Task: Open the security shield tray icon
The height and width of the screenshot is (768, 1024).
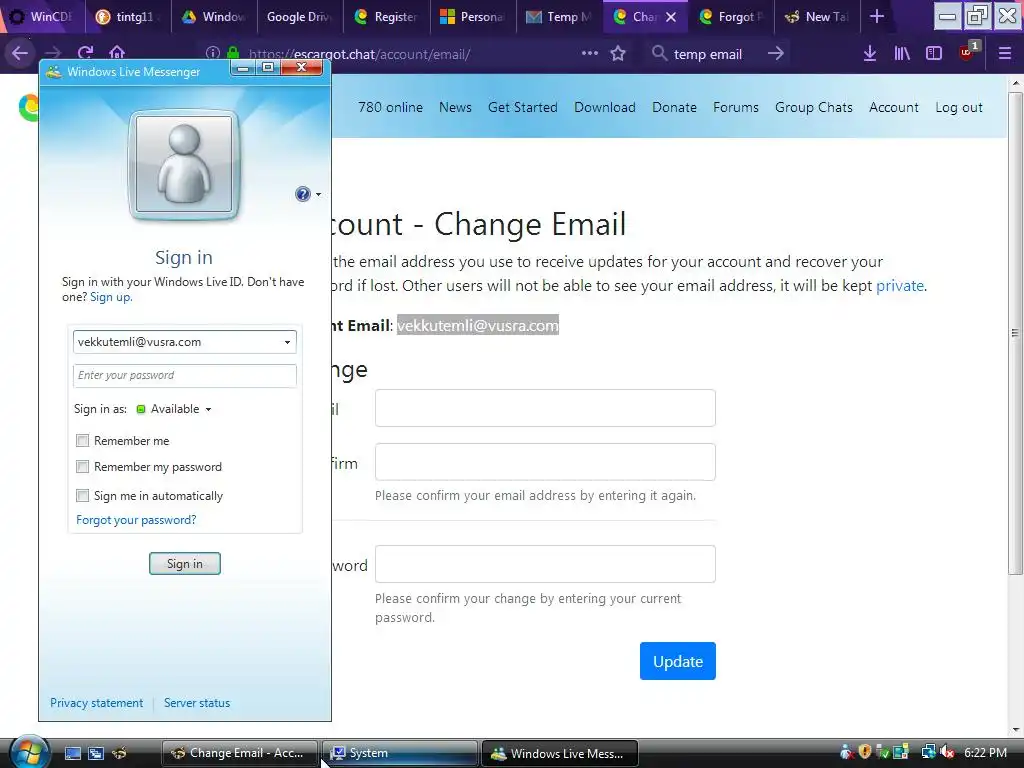Action: click(865, 752)
